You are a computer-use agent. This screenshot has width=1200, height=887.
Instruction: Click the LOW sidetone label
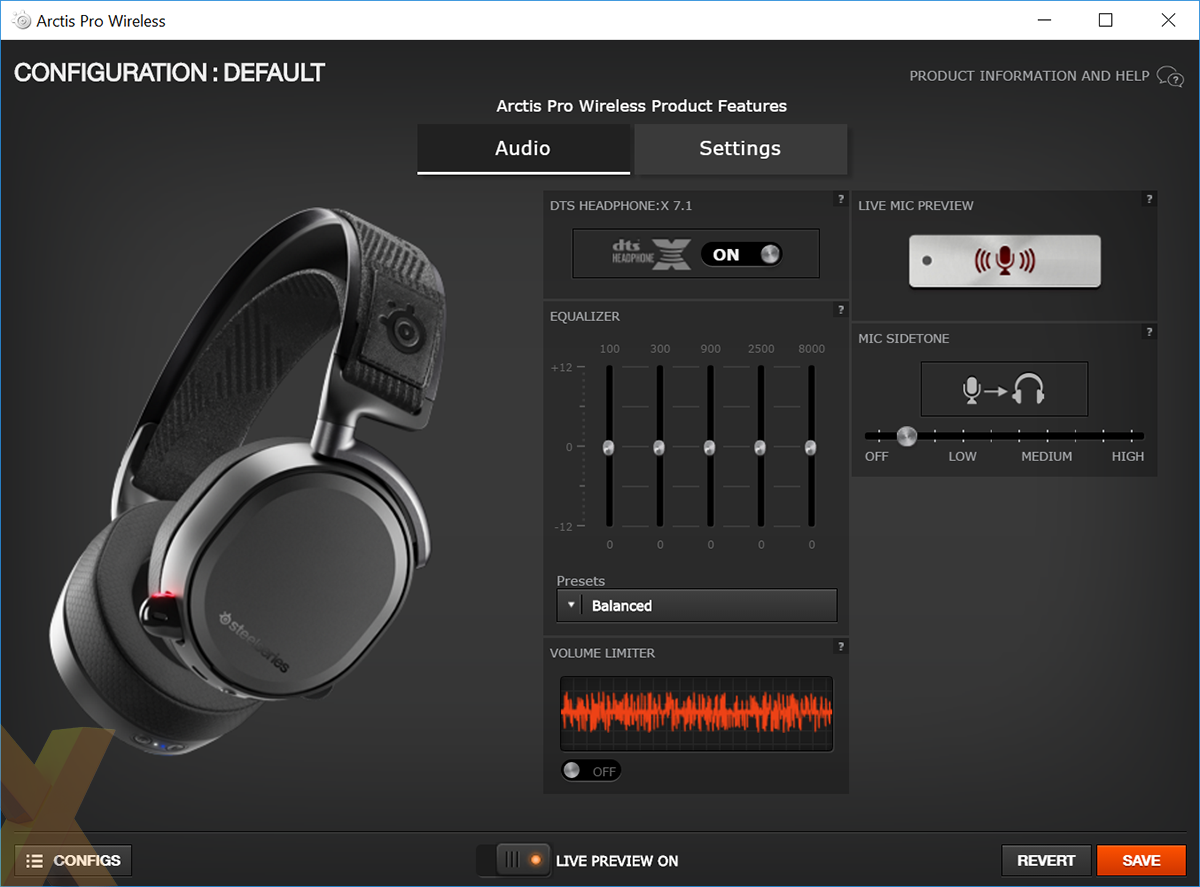(x=962, y=456)
